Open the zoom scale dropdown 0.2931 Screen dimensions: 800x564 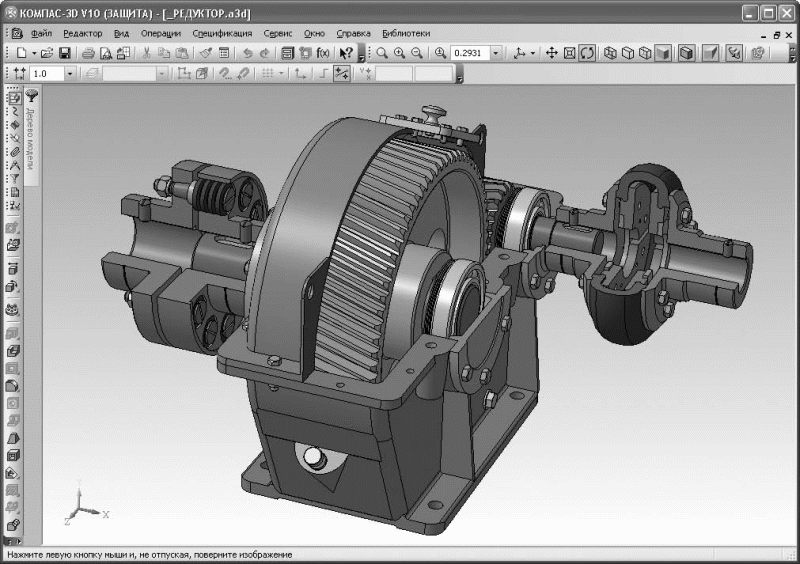497,52
